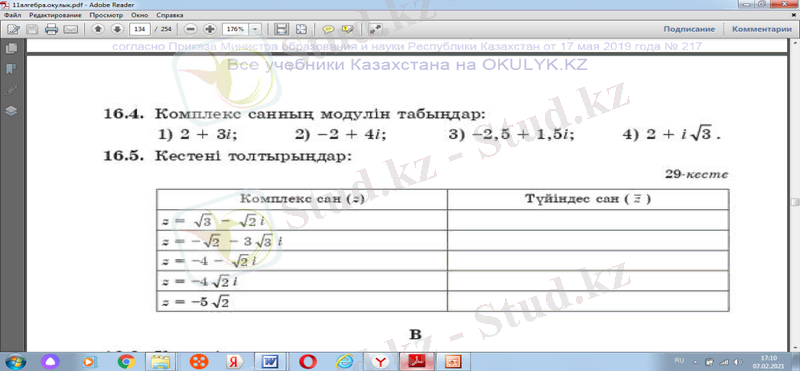The image size is (800, 371).
Task: Toggle the layers side panel
Action: tap(11, 111)
